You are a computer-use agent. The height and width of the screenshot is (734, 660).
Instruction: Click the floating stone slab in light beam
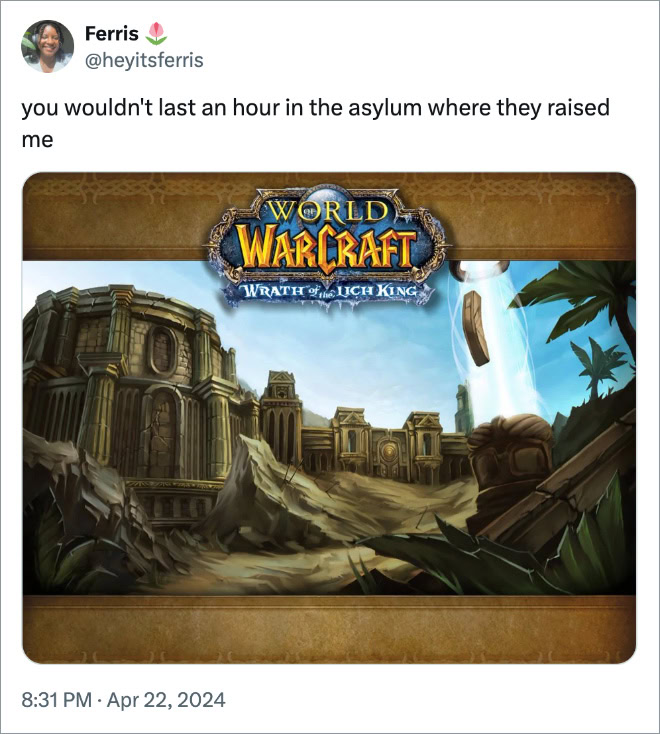pos(476,328)
